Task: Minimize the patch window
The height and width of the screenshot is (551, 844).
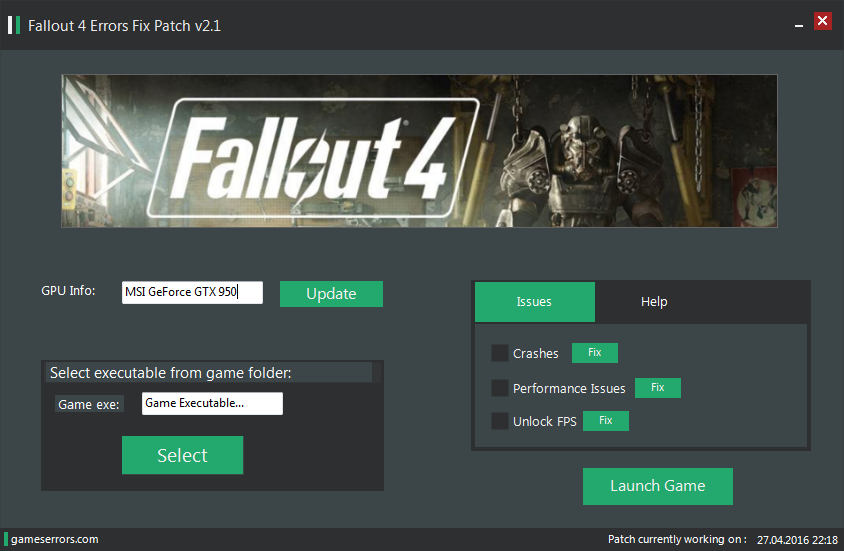Action: pyautogui.click(x=799, y=25)
